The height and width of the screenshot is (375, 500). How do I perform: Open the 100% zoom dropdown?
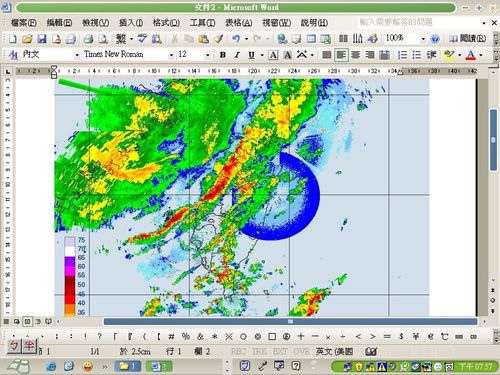click(x=423, y=39)
